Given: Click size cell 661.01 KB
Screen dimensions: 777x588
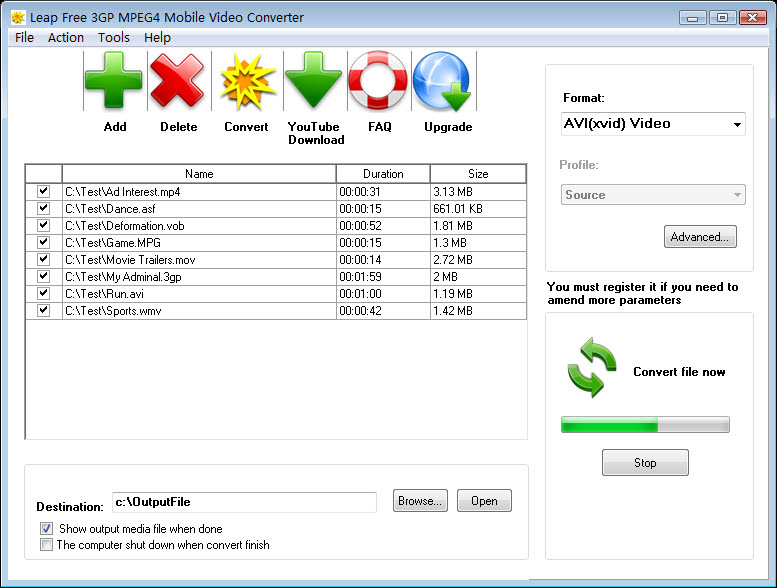Looking at the screenshot, I should tap(478, 209).
